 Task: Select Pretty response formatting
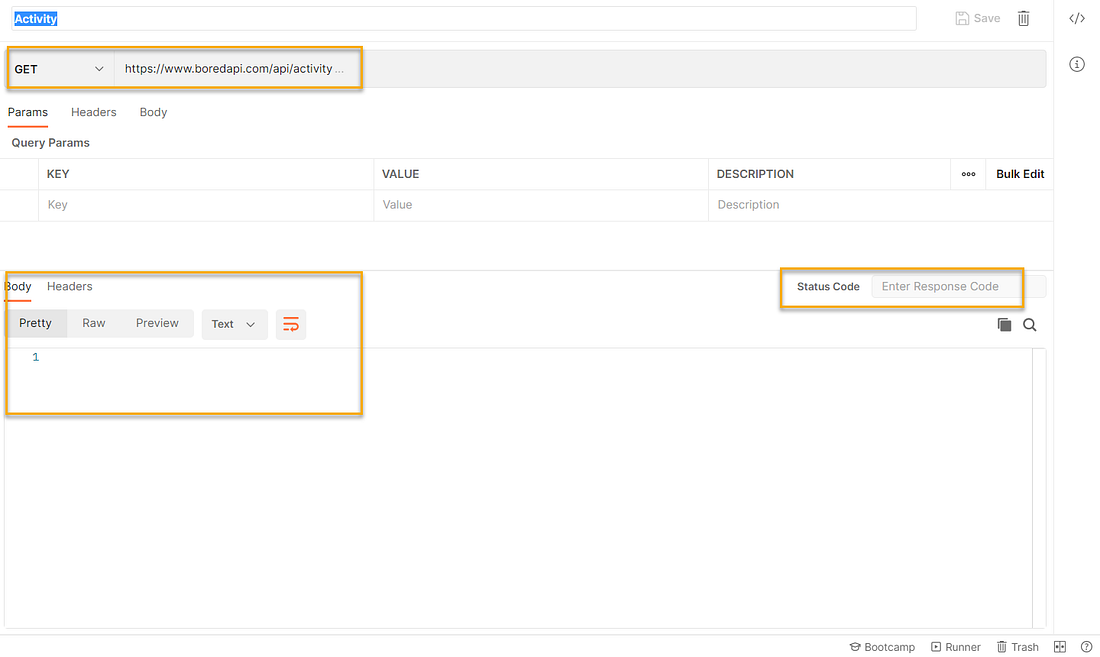pyautogui.click(x=36, y=323)
